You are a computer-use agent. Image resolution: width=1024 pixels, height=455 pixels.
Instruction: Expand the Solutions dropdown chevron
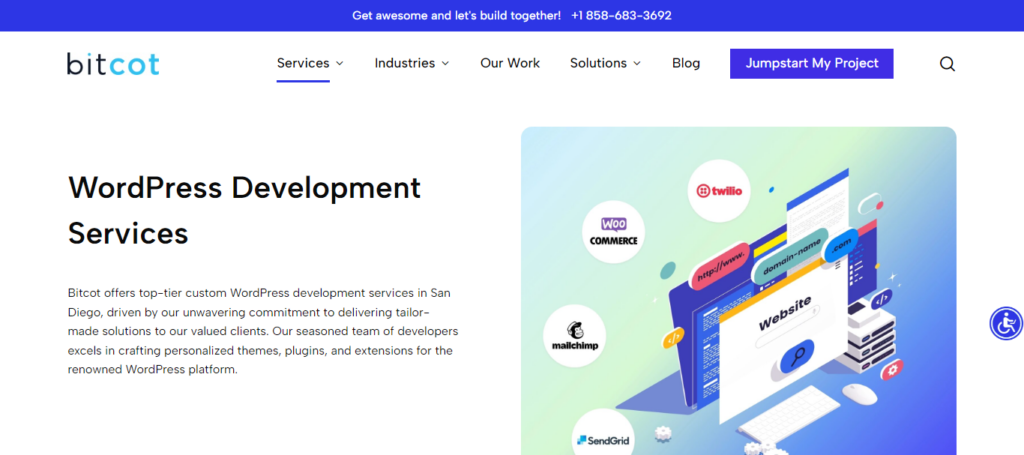tap(637, 64)
